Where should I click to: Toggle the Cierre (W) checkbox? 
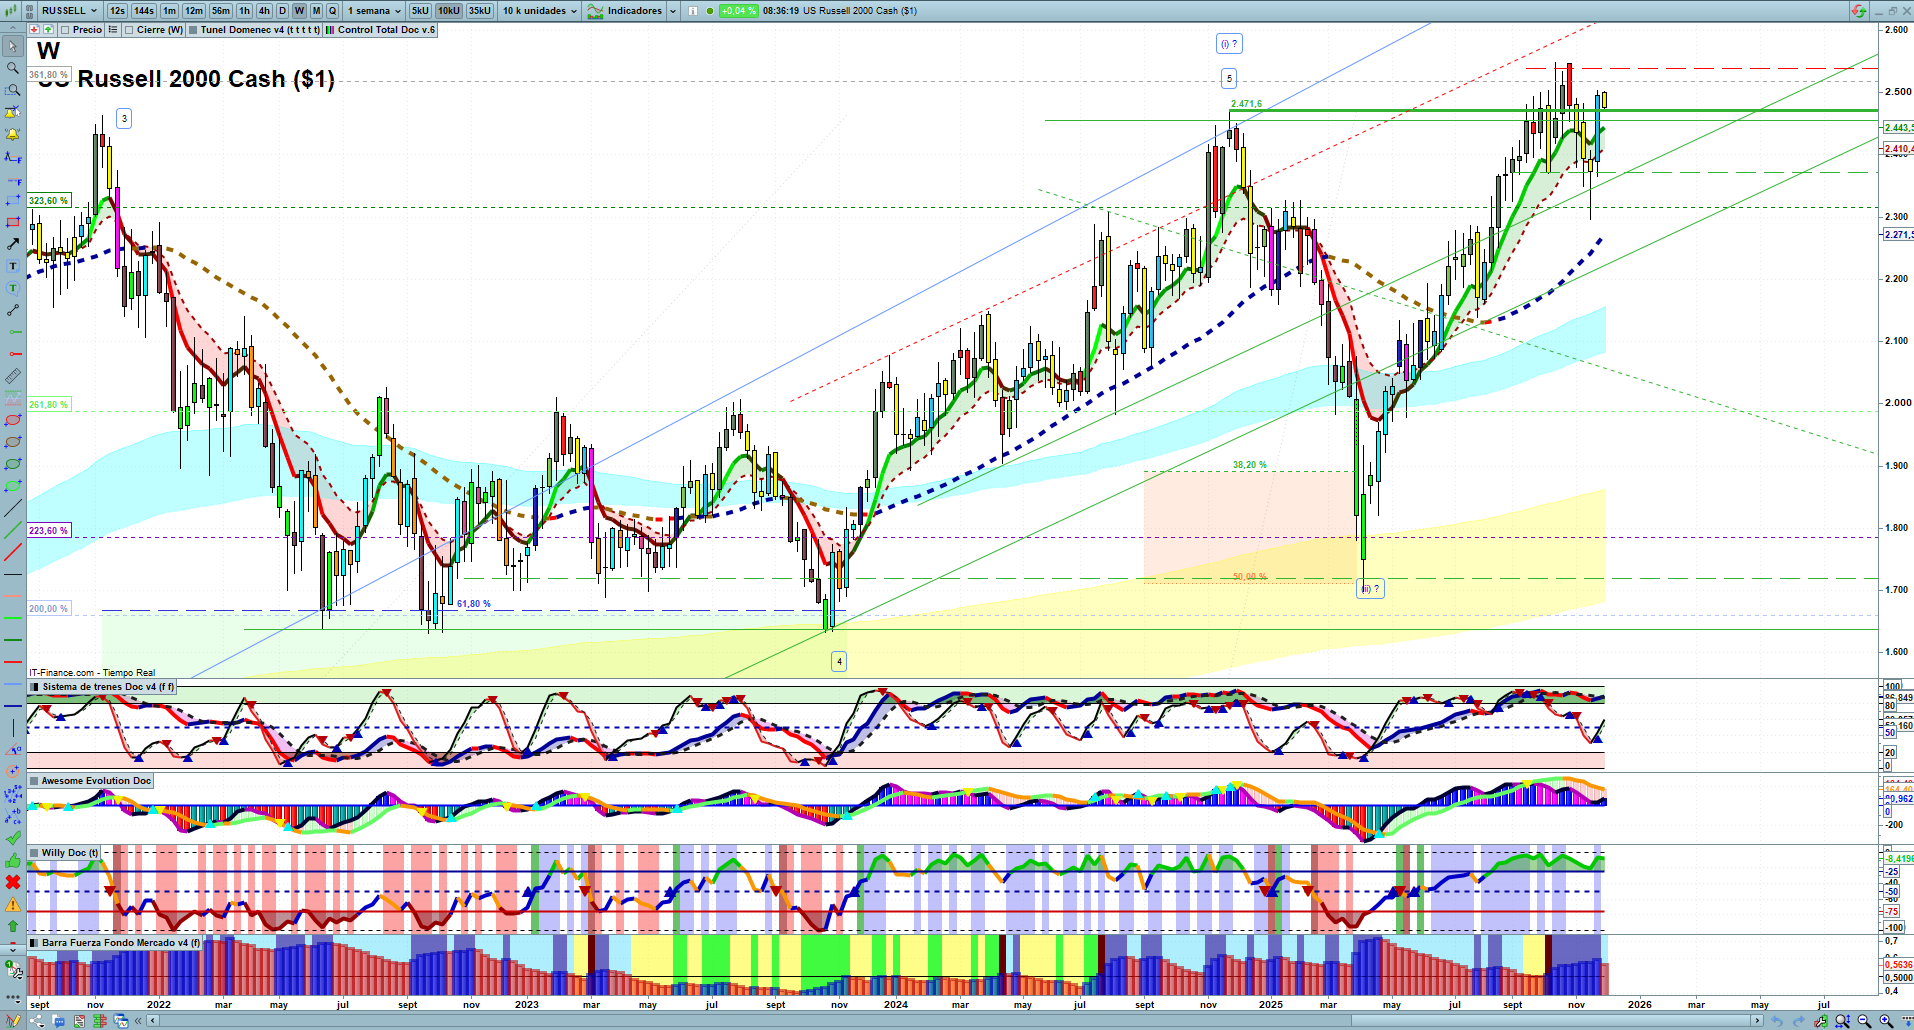tap(129, 30)
